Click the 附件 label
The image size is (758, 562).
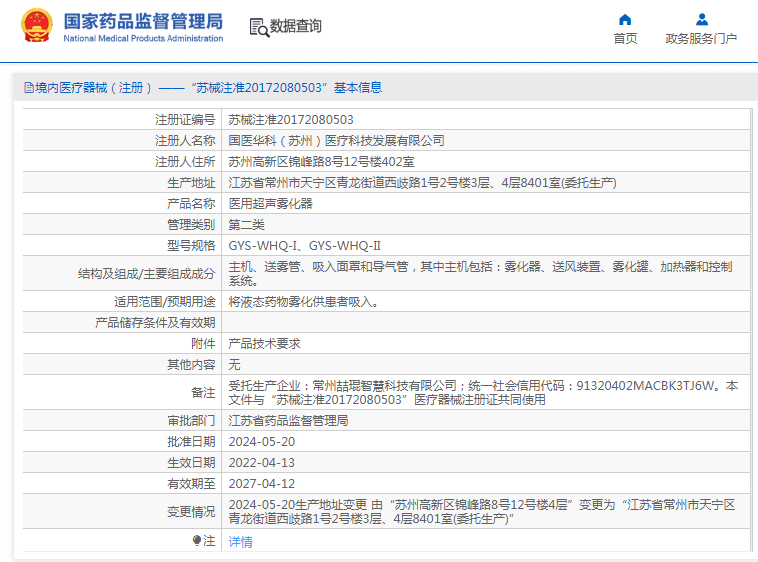point(203,344)
